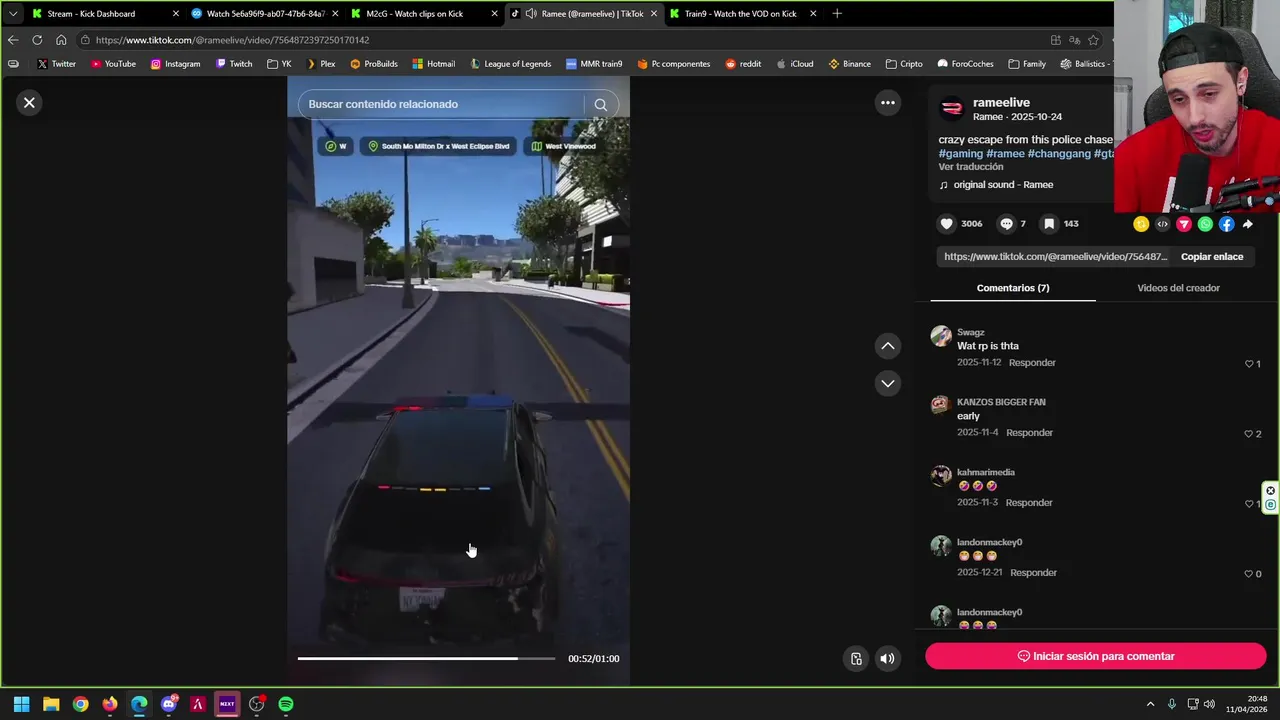Share video to Facebook
1280x720 pixels.
coord(1226,224)
